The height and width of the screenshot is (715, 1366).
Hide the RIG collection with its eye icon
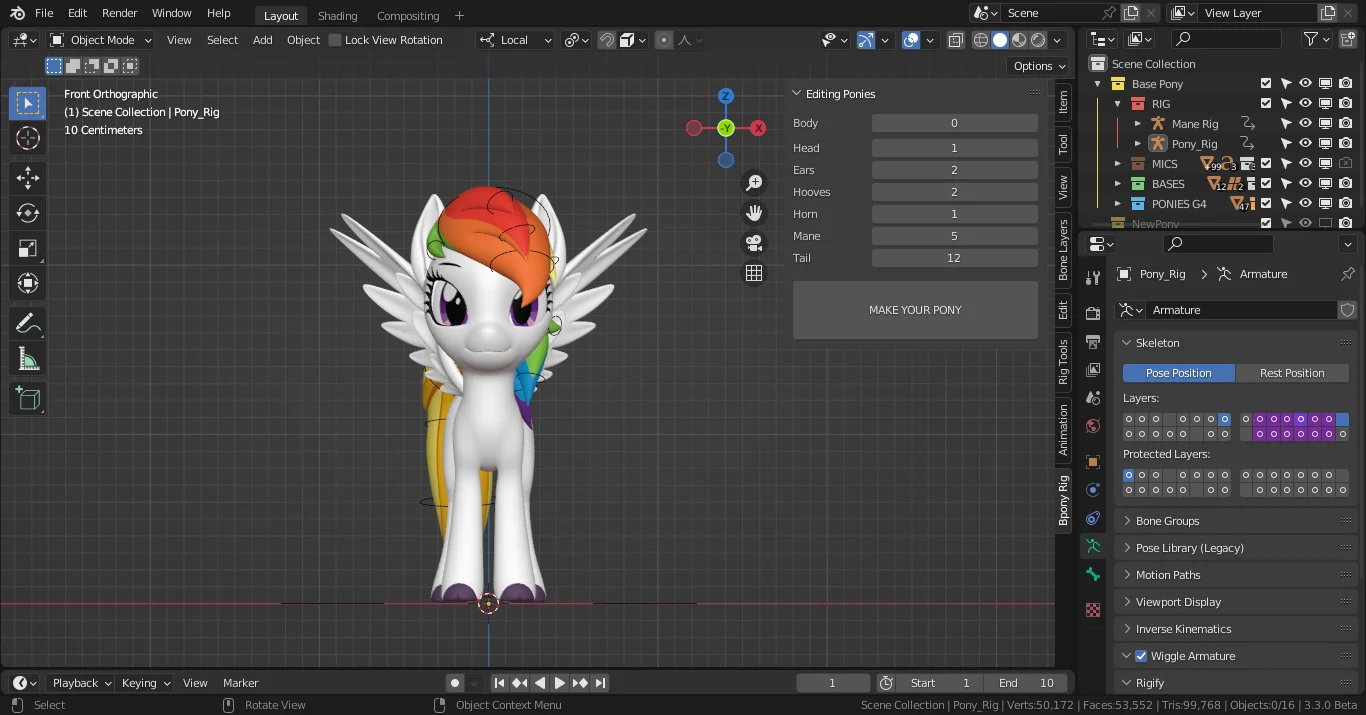pyautogui.click(x=1307, y=103)
